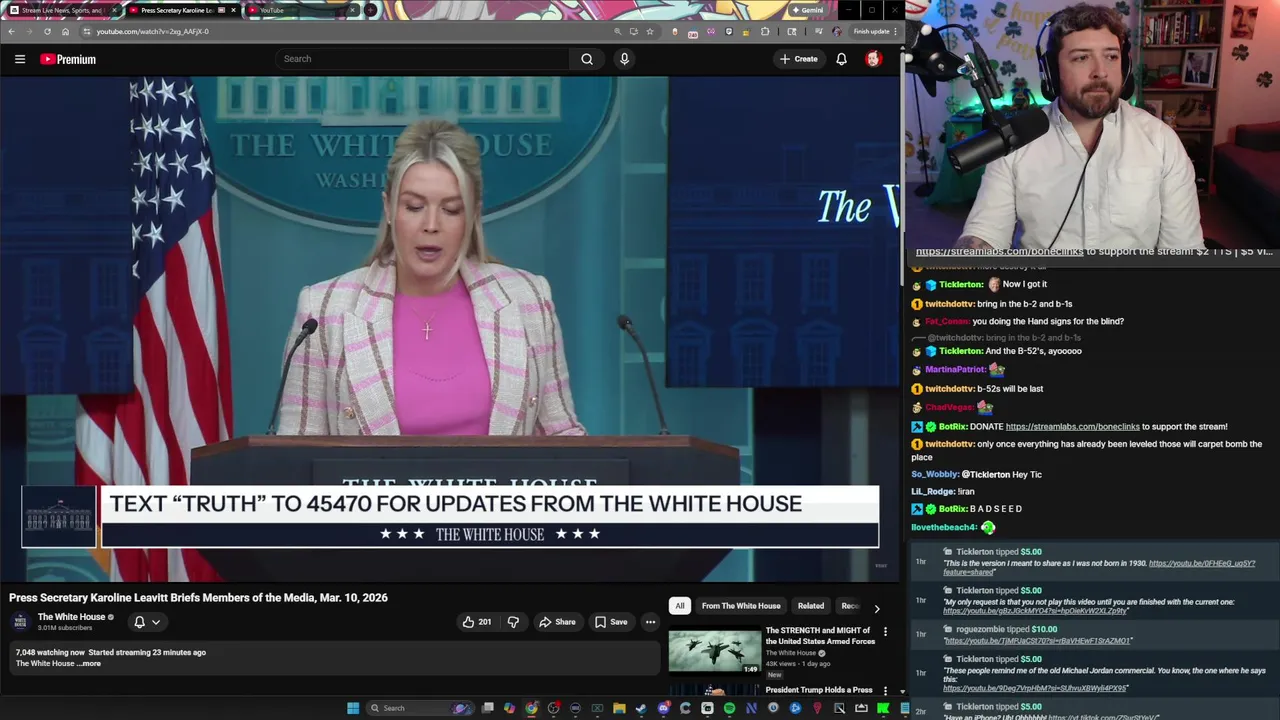Open youtu.be link in roguezombie's $10.00 tip
The image size is (1280, 720).
pos(1037,641)
